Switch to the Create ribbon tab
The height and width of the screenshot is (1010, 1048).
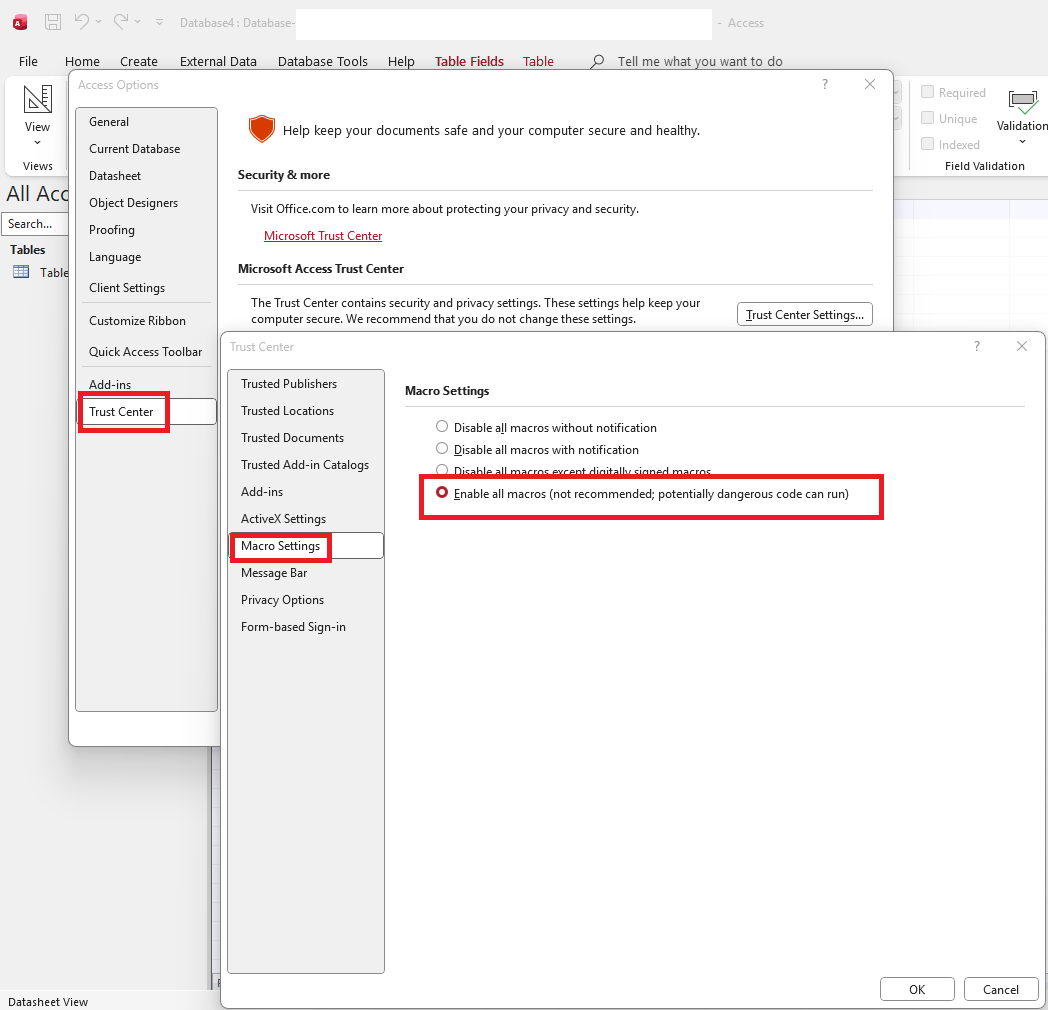click(138, 61)
